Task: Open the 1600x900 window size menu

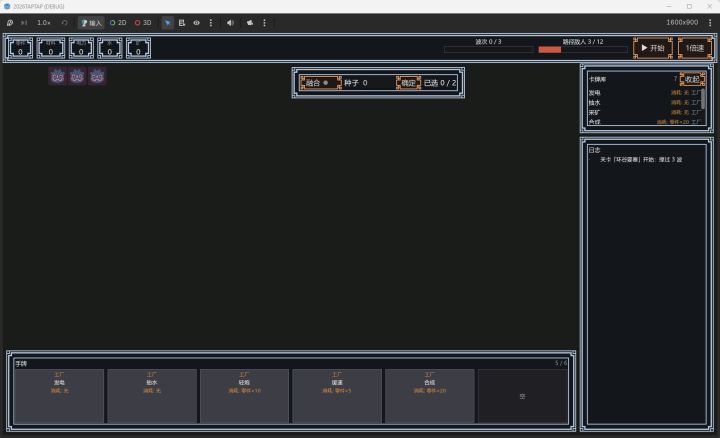Action: [682, 22]
